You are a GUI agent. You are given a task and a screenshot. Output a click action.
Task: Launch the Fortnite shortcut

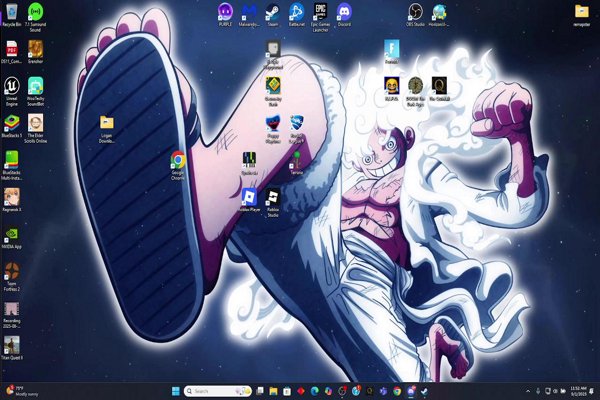pyautogui.click(x=391, y=52)
